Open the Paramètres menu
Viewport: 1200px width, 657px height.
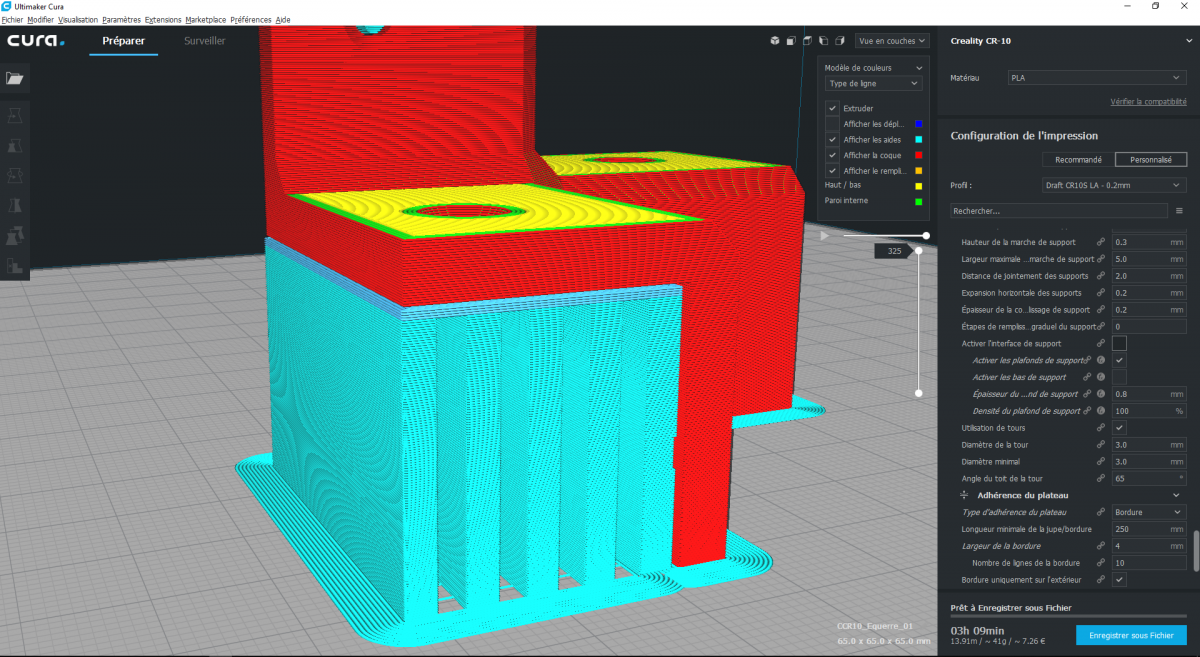pos(121,20)
